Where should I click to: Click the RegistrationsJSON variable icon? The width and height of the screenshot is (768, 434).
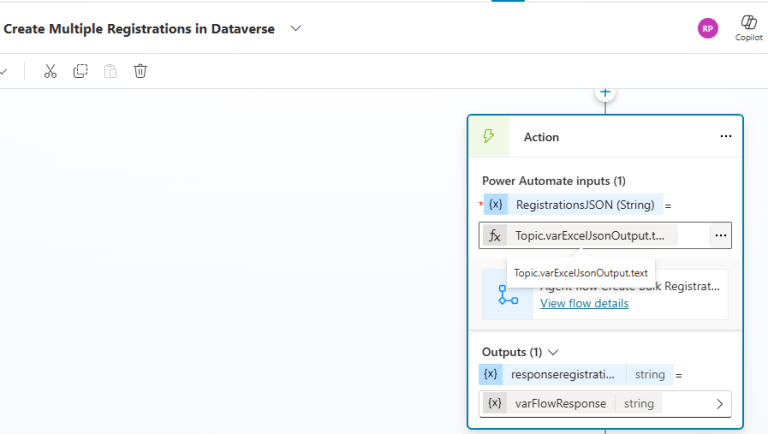click(x=495, y=205)
